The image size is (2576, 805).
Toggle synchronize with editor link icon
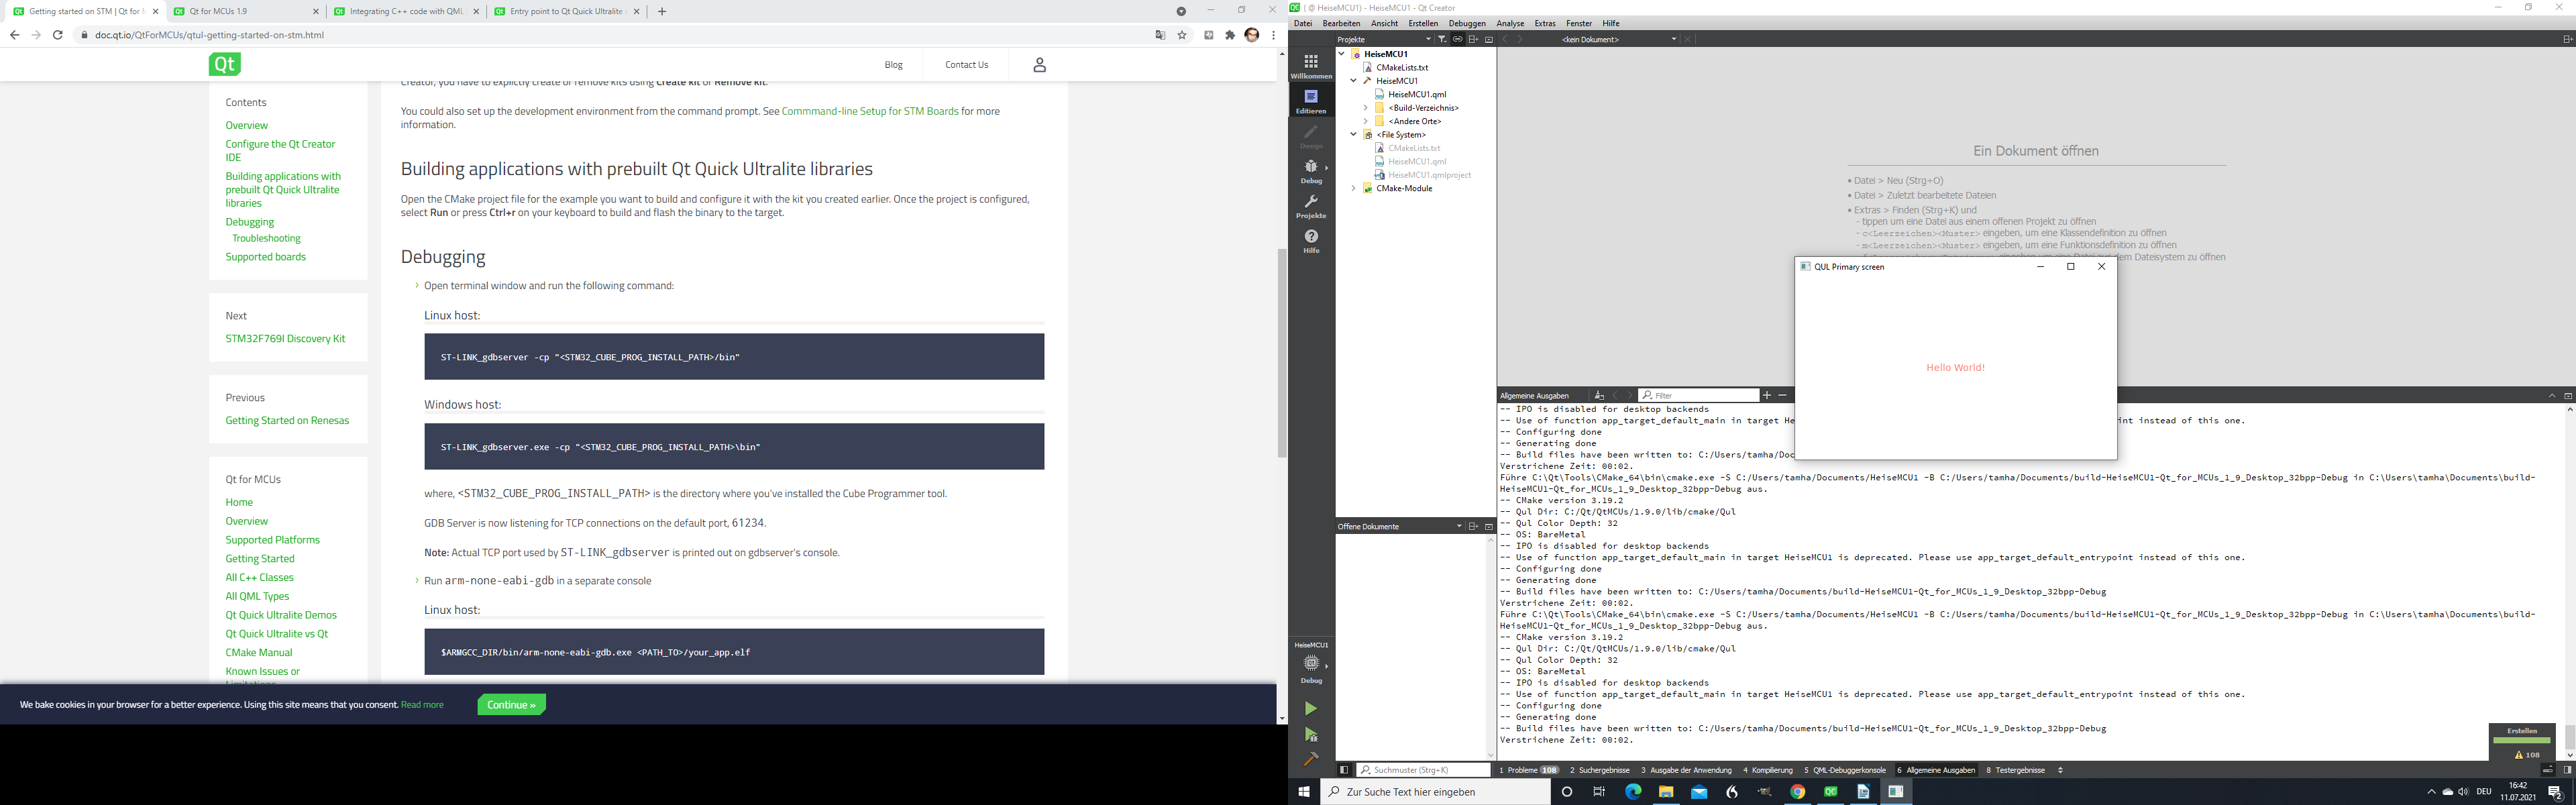pyautogui.click(x=1457, y=39)
